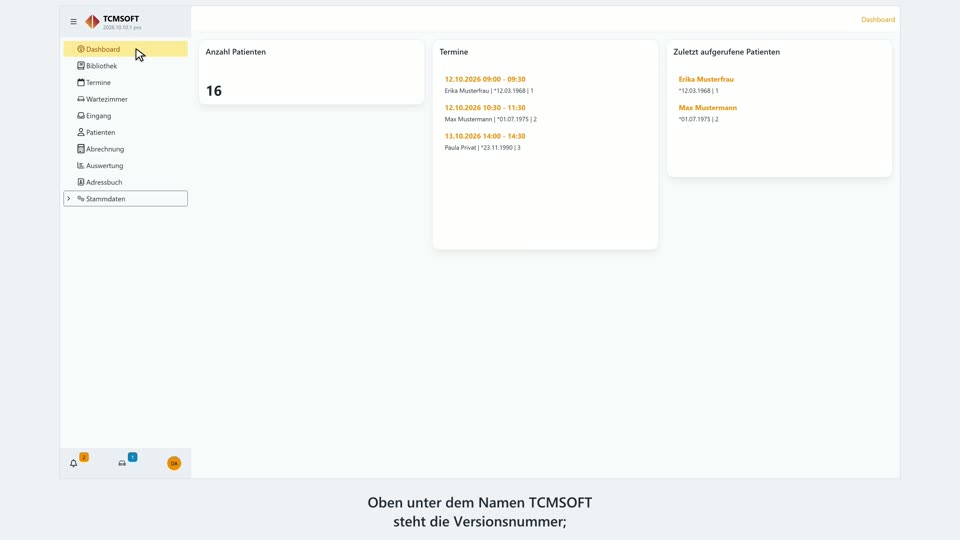
Task: Click the notification badge showing 2
Action: point(84,457)
